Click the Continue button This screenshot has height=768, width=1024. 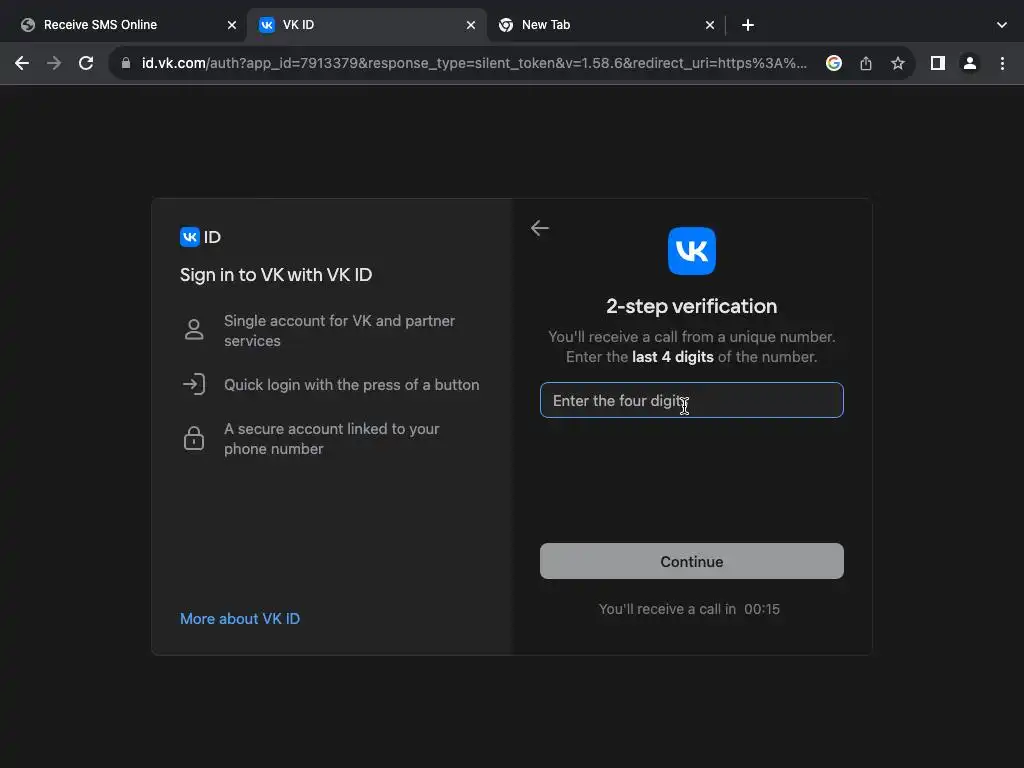(692, 561)
